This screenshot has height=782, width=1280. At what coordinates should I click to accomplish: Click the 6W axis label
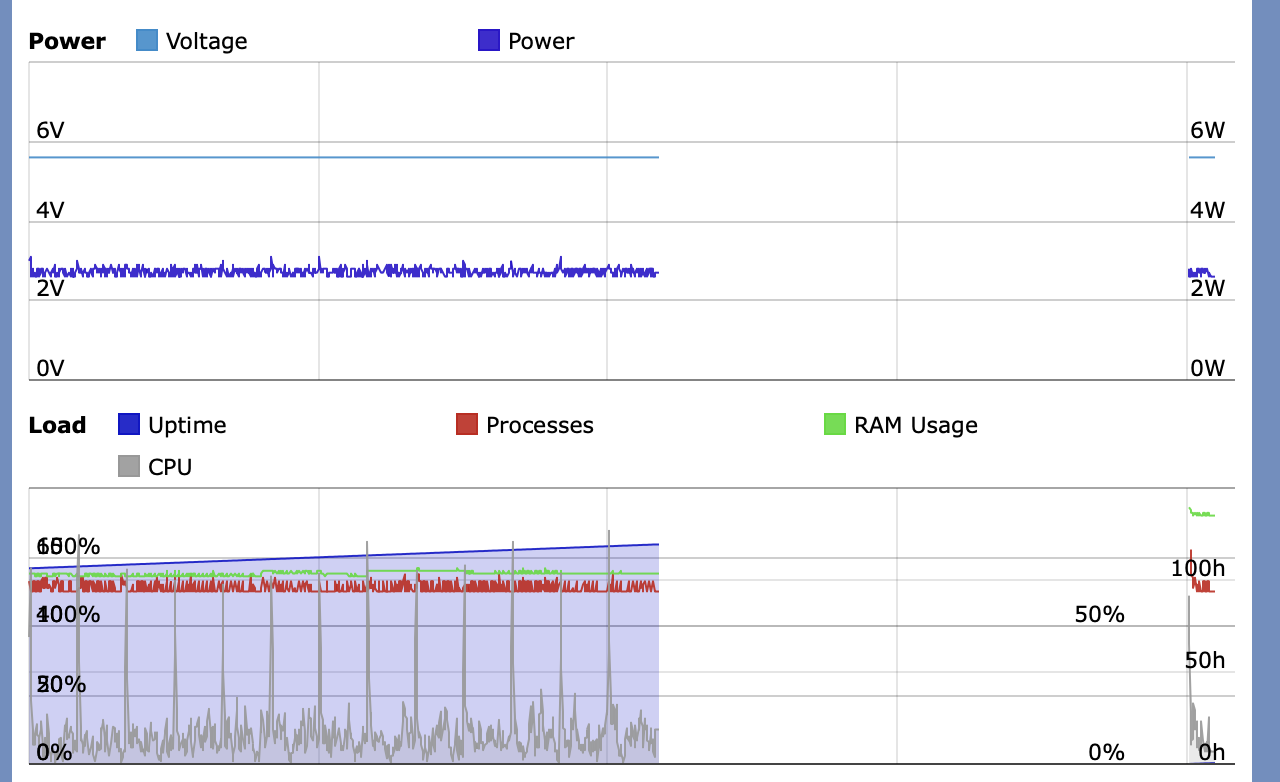point(1207,130)
